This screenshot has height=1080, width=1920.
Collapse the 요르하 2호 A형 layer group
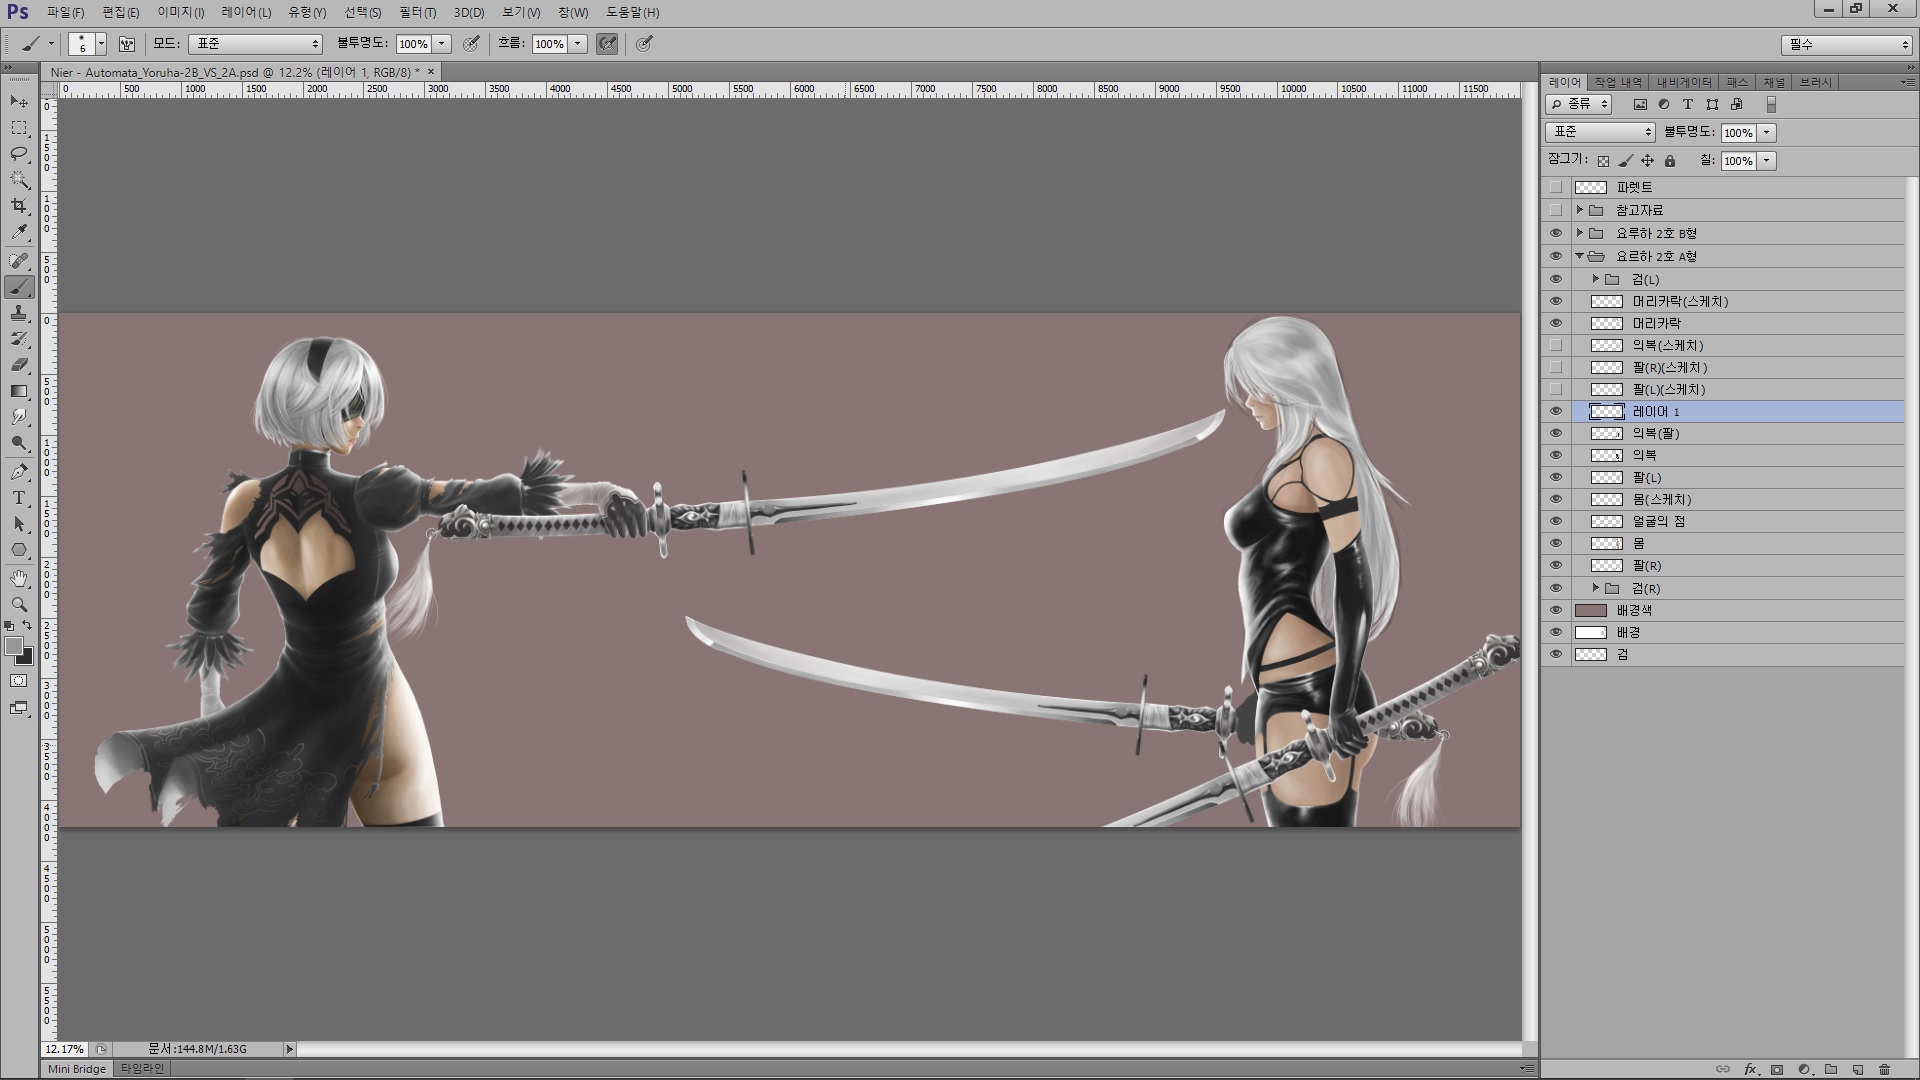(x=1580, y=256)
